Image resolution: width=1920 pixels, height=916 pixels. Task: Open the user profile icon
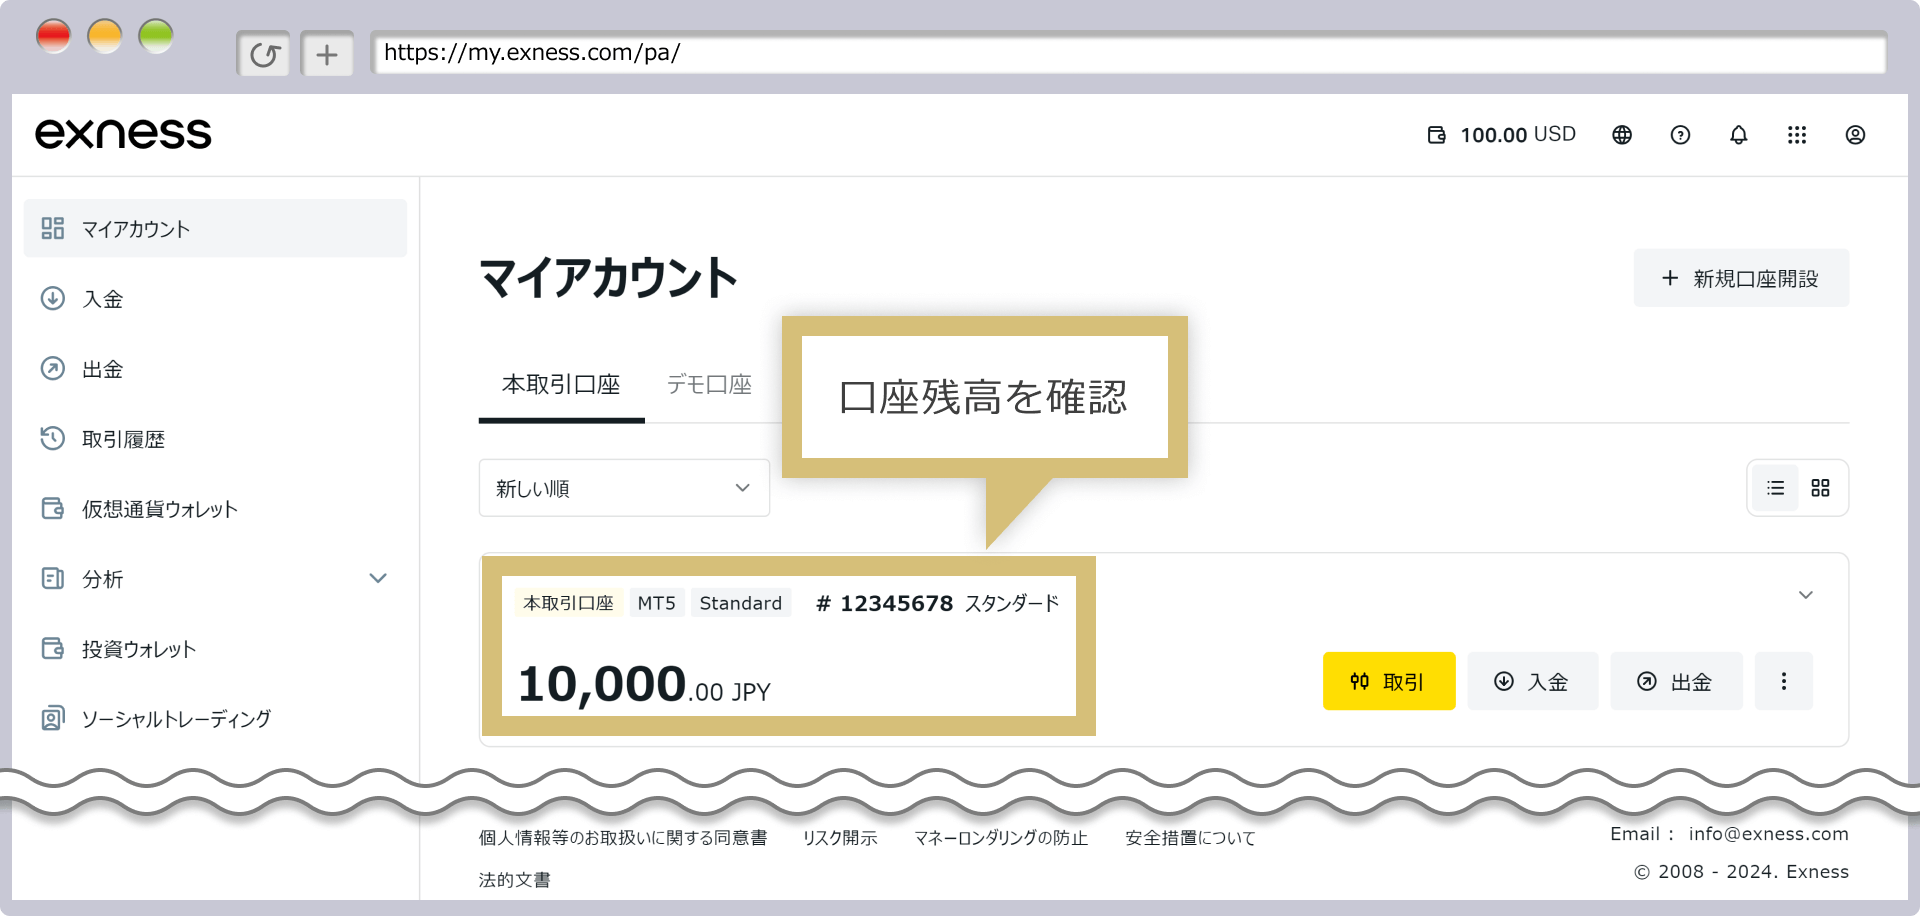(x=1855, y=135)
